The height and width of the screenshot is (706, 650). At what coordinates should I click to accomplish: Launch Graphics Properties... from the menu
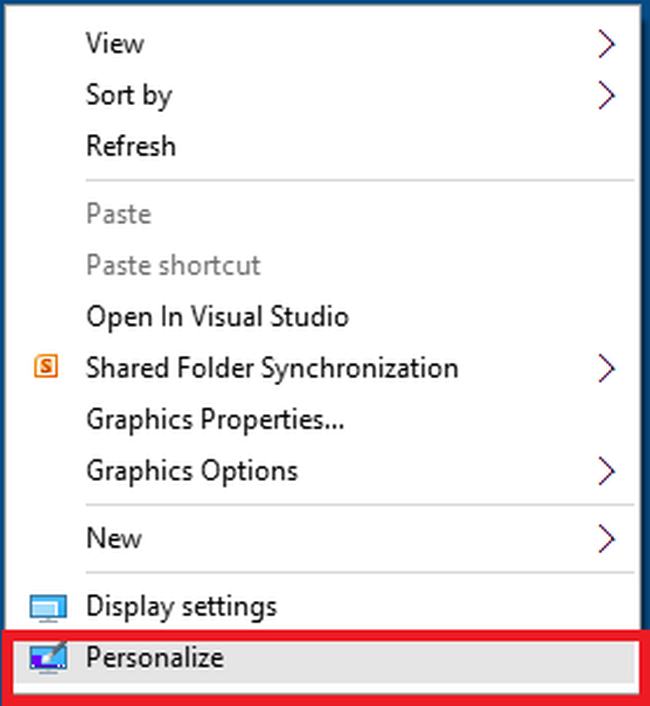[x=215, y=419]
